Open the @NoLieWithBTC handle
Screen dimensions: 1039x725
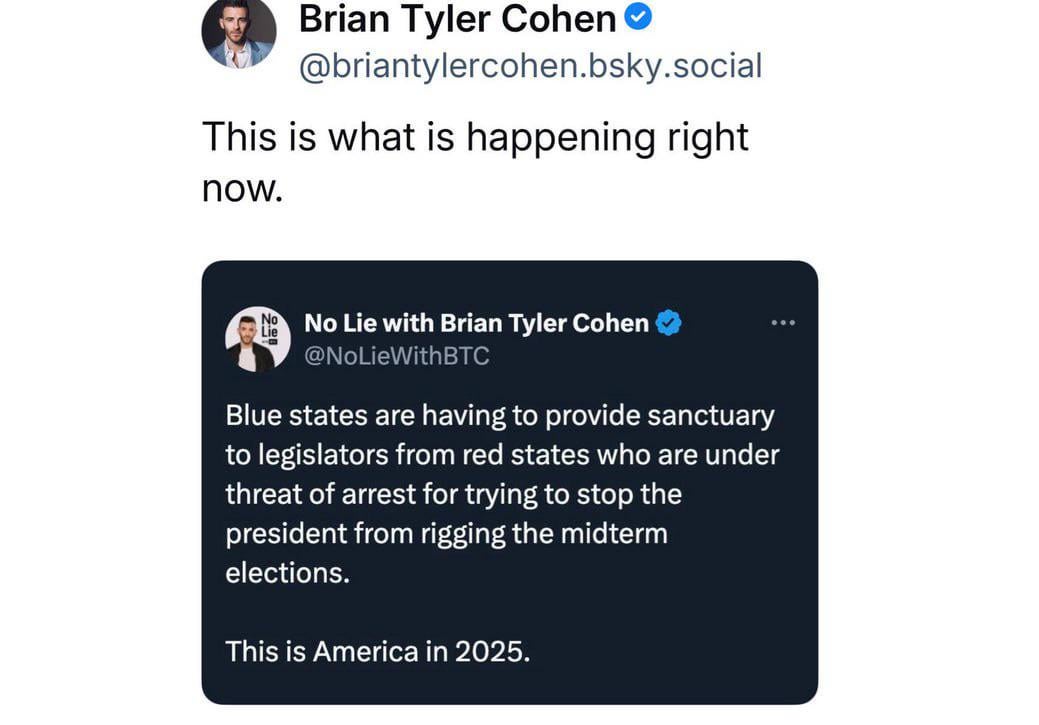click(396, 355)
